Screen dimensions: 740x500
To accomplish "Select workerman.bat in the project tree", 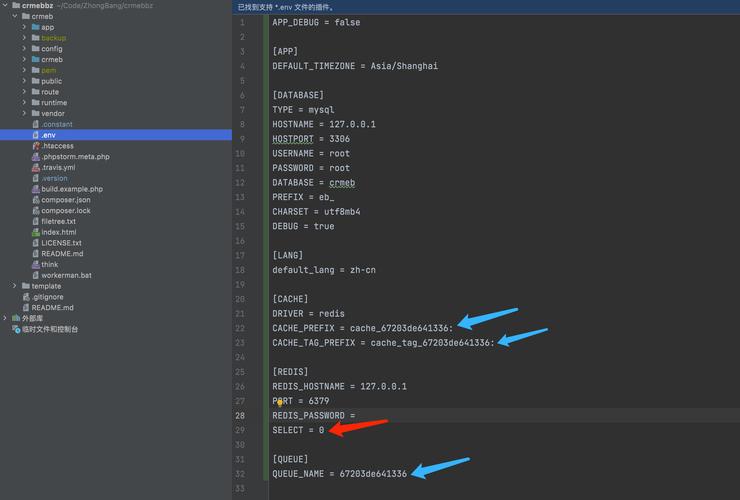I will 66,275.
